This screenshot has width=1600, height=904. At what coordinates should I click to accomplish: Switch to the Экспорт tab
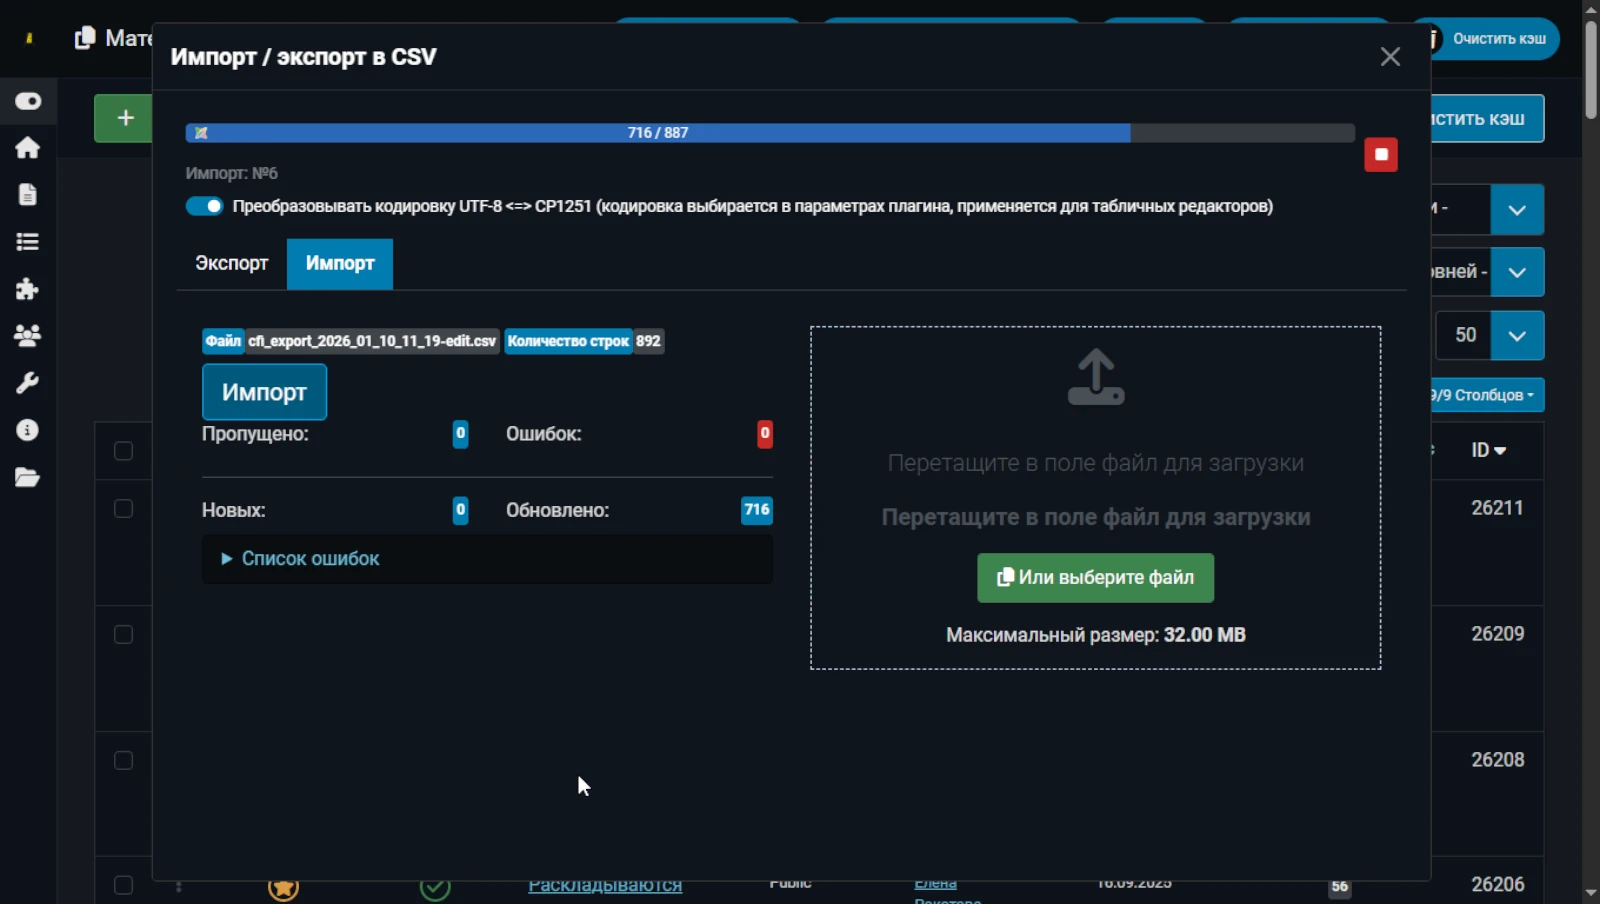(231, 264)
